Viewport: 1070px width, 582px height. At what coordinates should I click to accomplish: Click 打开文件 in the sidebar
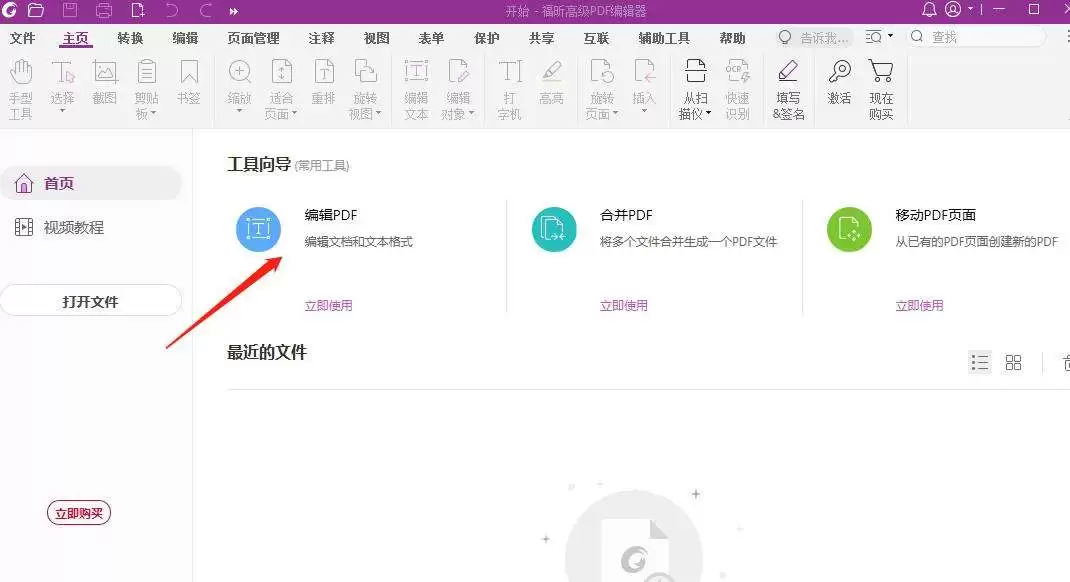click(x=91, y=300)
